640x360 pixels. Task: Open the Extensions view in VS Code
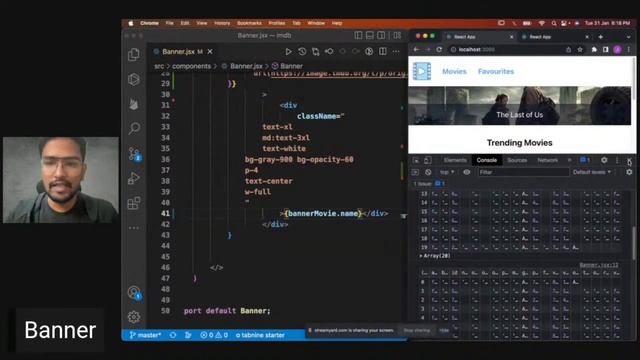tap(134, 203)
